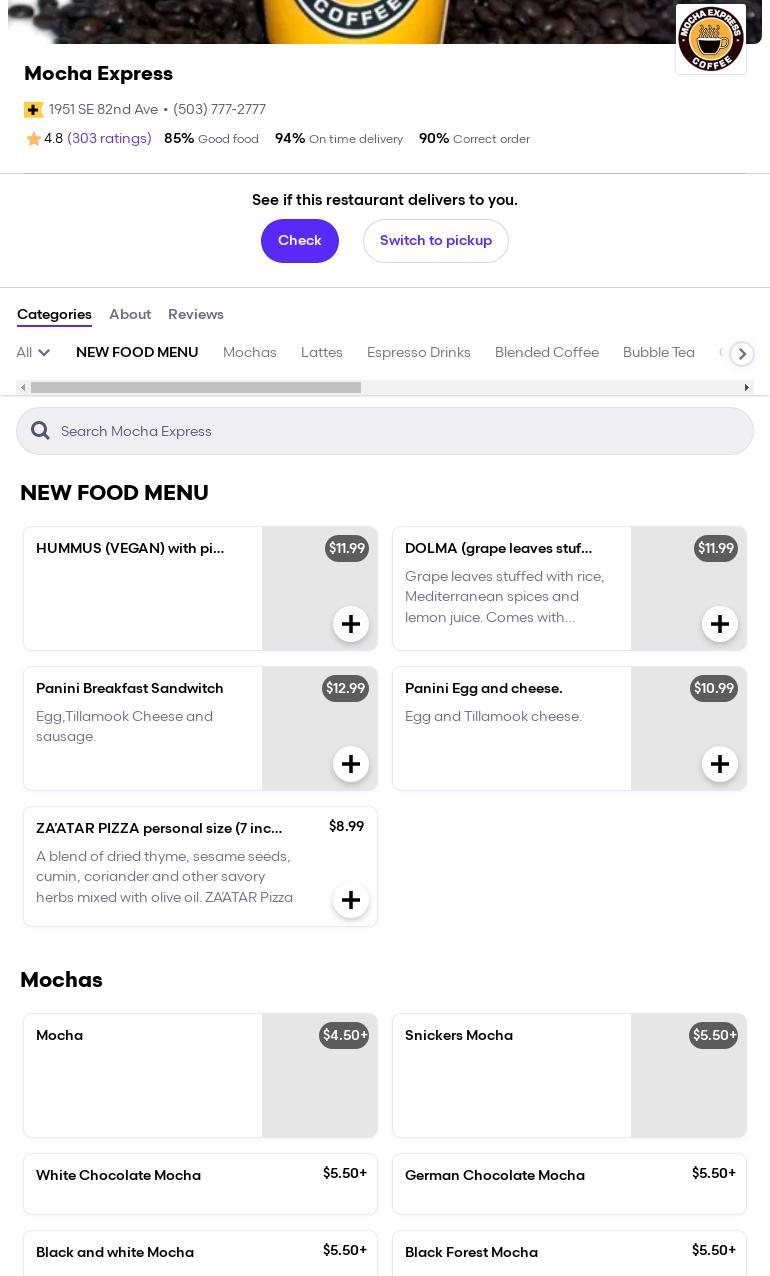Screen dimensions: 770x1276
Task: Open the Reviews tab
Action: click(196, 314)
